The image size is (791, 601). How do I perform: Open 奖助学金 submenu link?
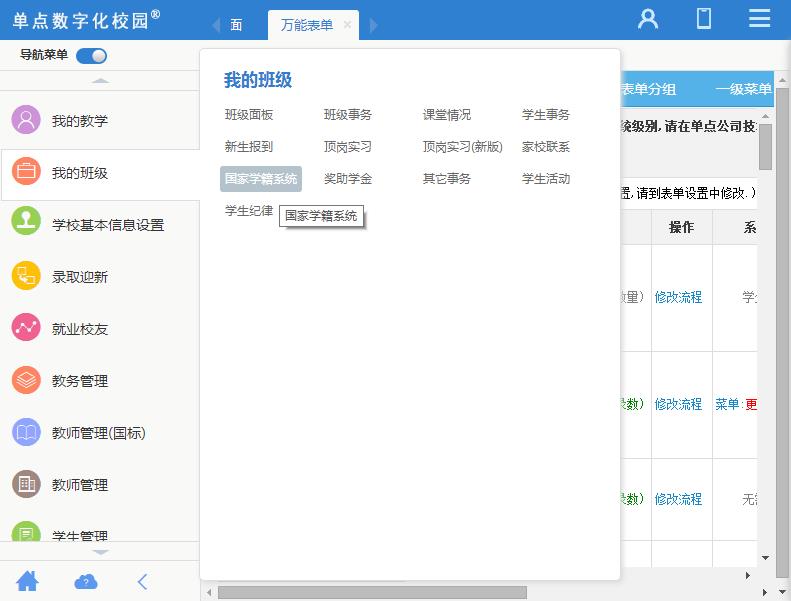(348, 179)
